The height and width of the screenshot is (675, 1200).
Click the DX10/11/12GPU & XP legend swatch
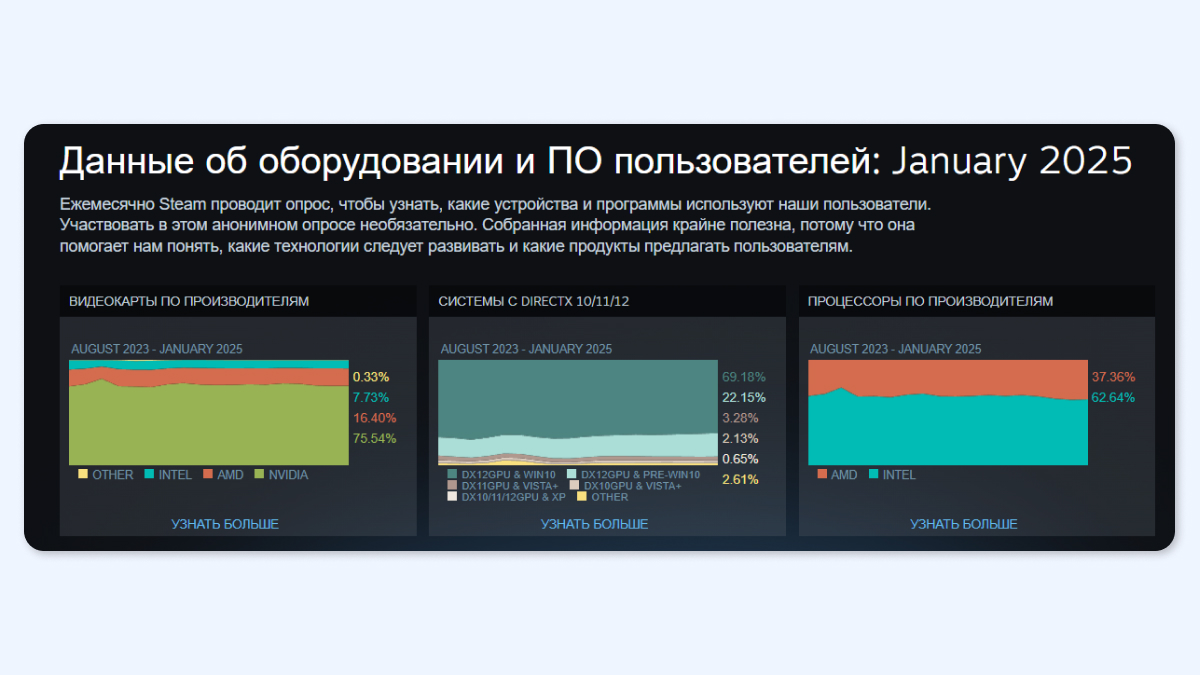452,496
